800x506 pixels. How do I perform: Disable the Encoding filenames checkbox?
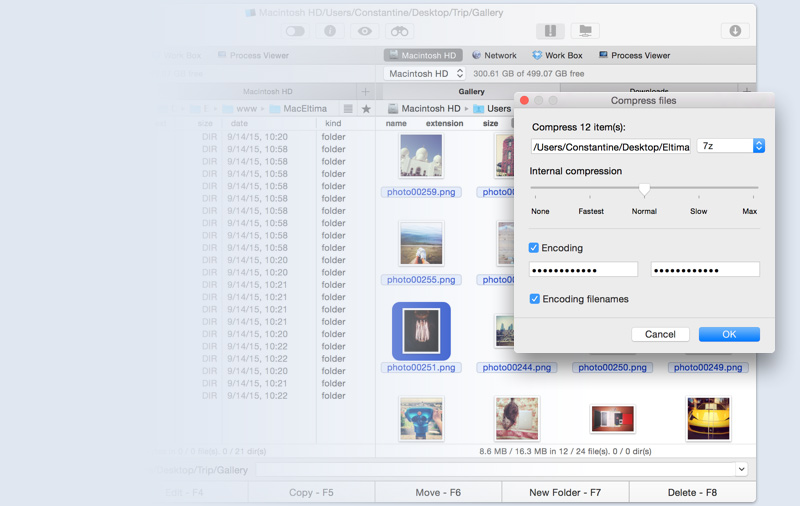[535, 299]
